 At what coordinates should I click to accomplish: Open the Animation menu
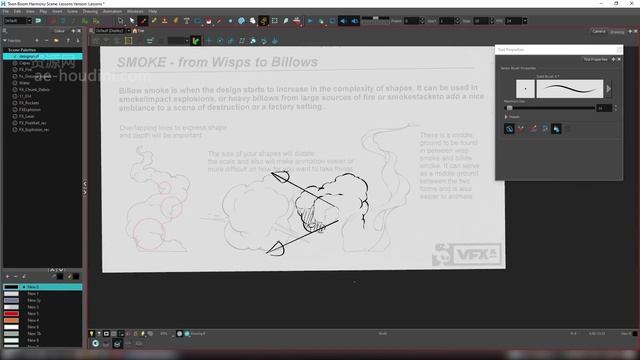click(112, 11)
